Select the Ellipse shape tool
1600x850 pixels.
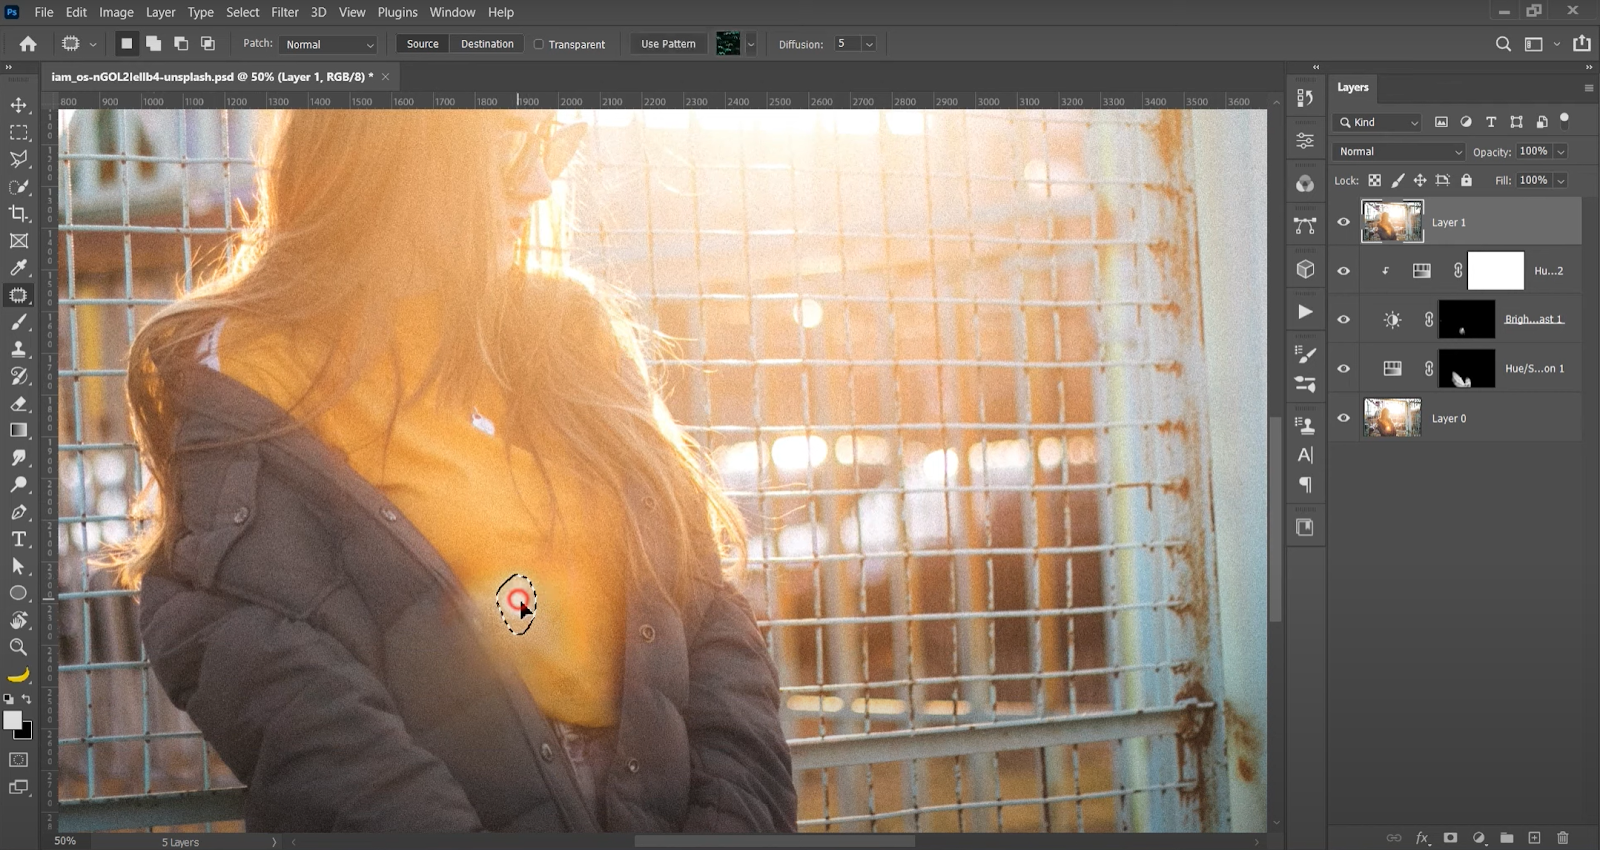click(19, 593)
